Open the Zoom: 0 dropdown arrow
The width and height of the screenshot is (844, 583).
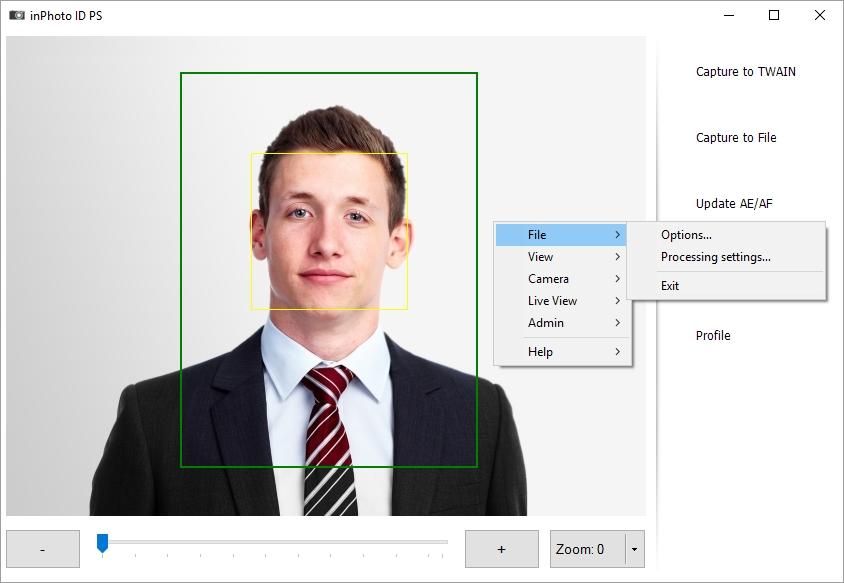pos(635,549)
